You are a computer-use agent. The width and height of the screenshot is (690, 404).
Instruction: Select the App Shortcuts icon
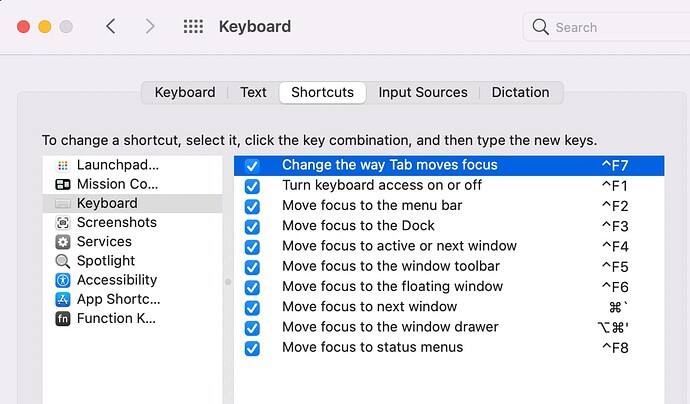click(x=63, y=299)
